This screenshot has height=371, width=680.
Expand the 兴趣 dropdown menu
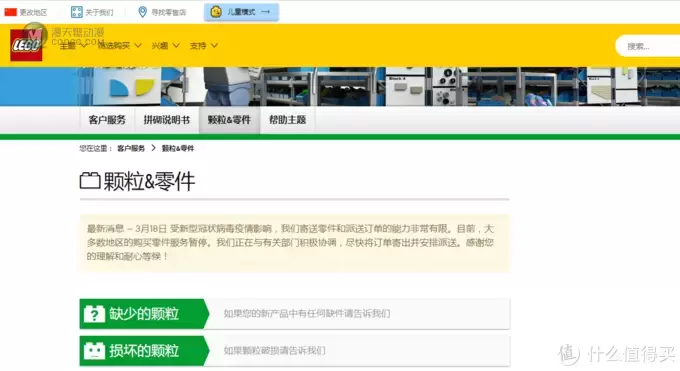165,46
